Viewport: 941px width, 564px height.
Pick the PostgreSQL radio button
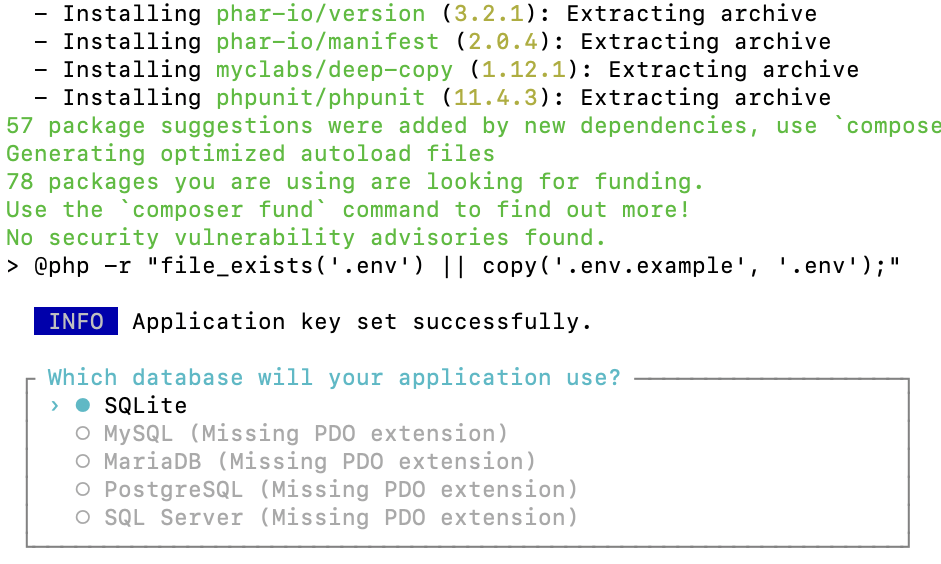(83, 490)
